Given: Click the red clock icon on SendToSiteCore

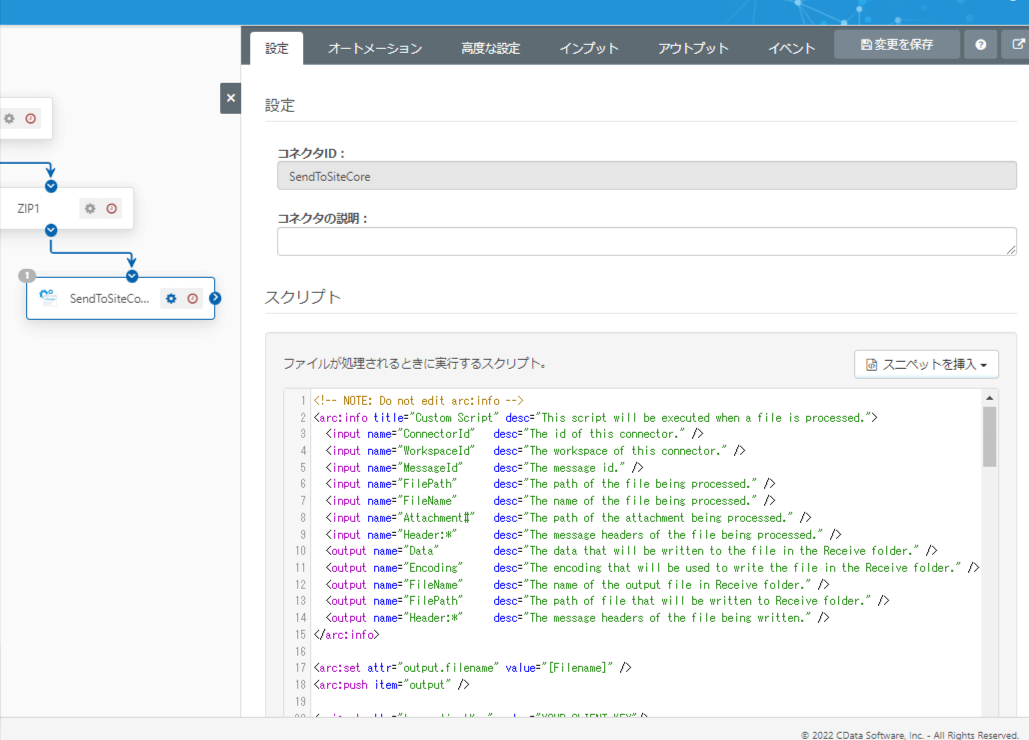Looking at the screenshot, I should [x=193, y=298].
